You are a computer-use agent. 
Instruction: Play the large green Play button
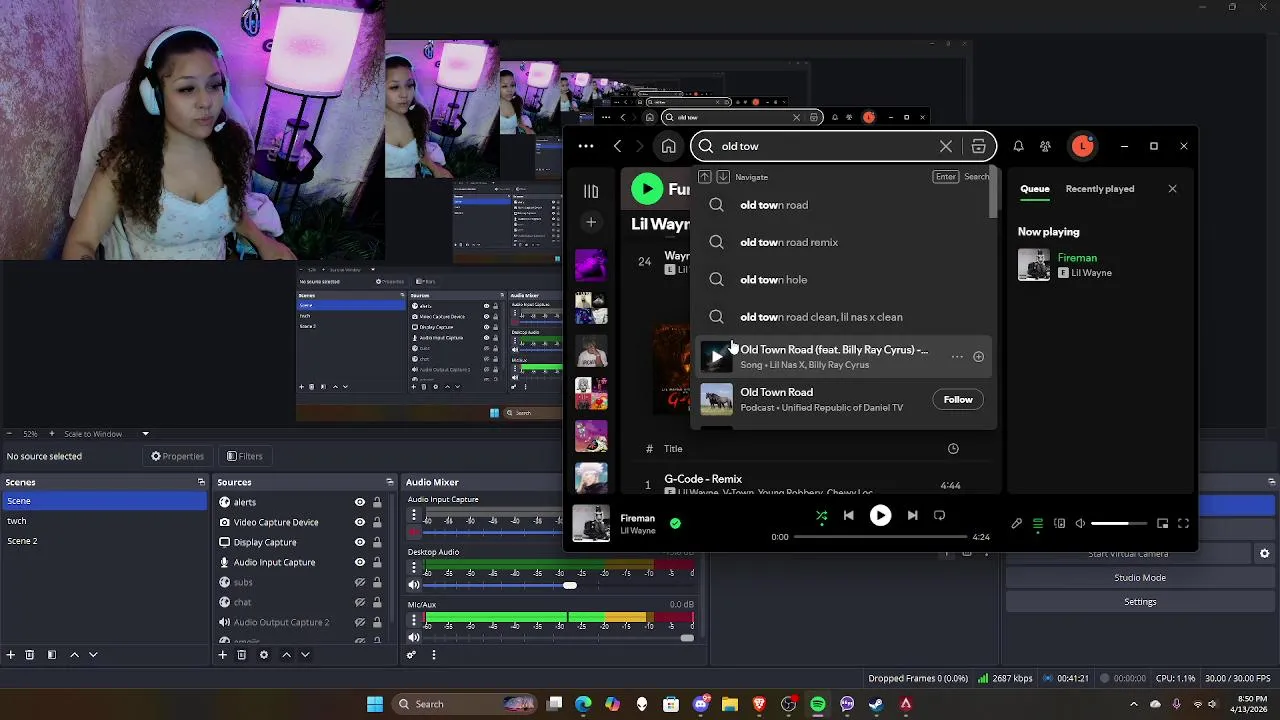click(x=647, y=189)
